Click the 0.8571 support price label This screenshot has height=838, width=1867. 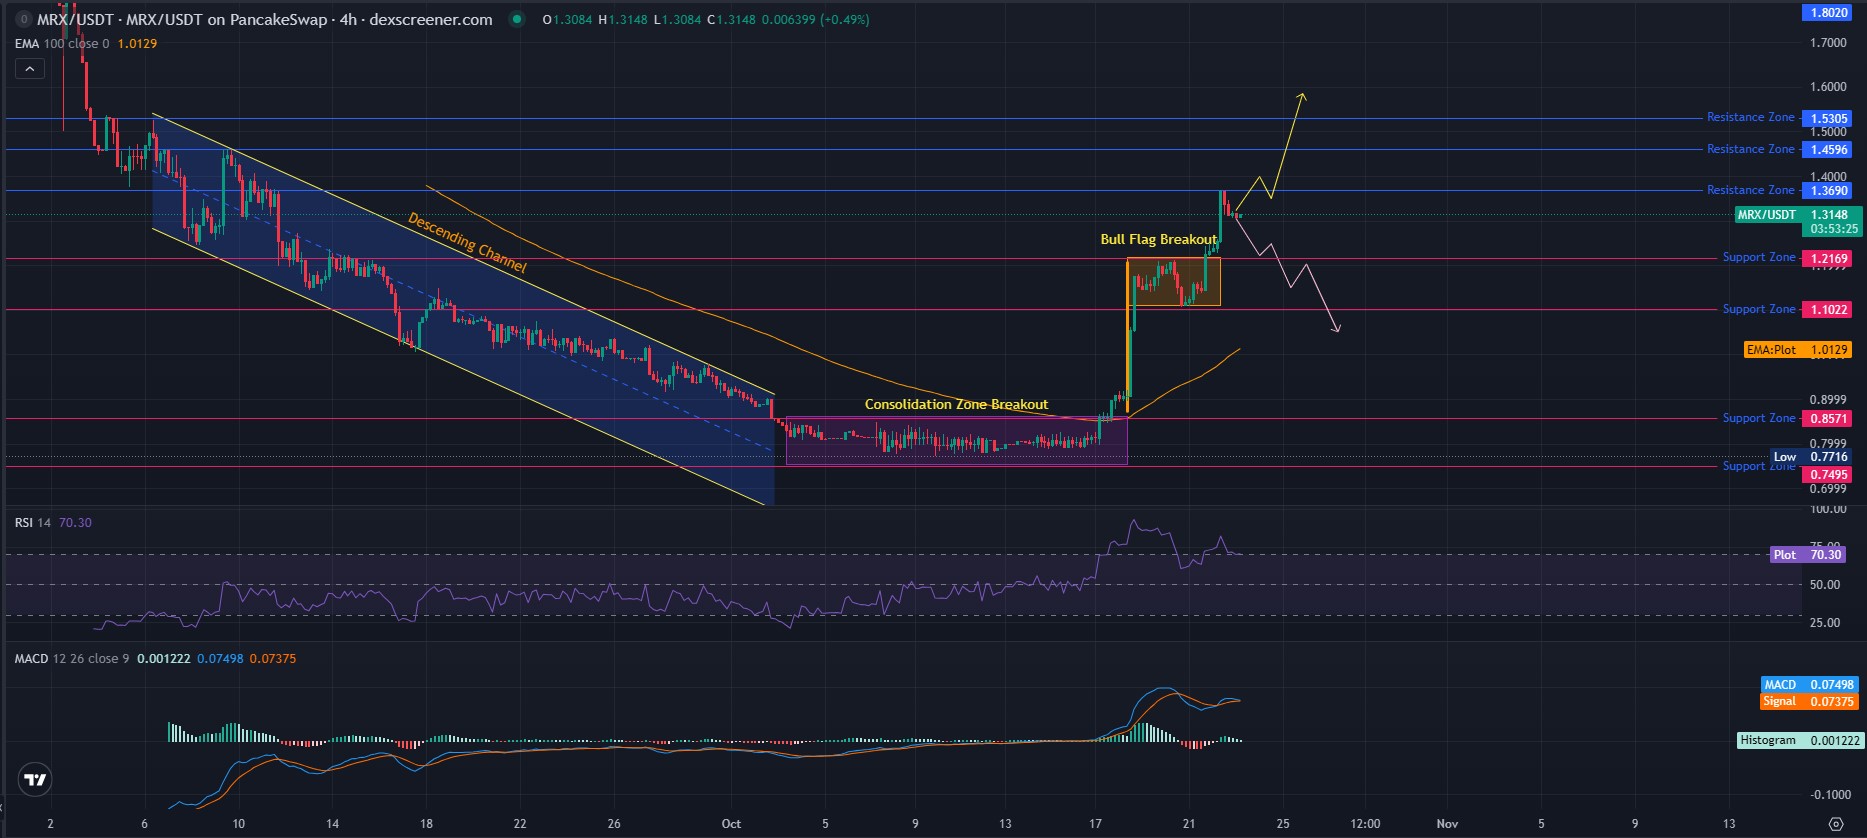point(1829,419)
